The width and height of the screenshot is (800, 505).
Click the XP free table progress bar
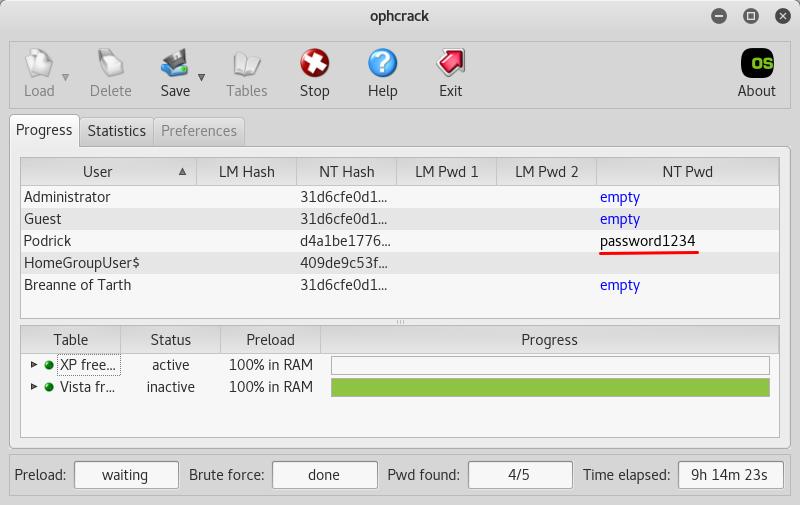click(x=550, y=365)
